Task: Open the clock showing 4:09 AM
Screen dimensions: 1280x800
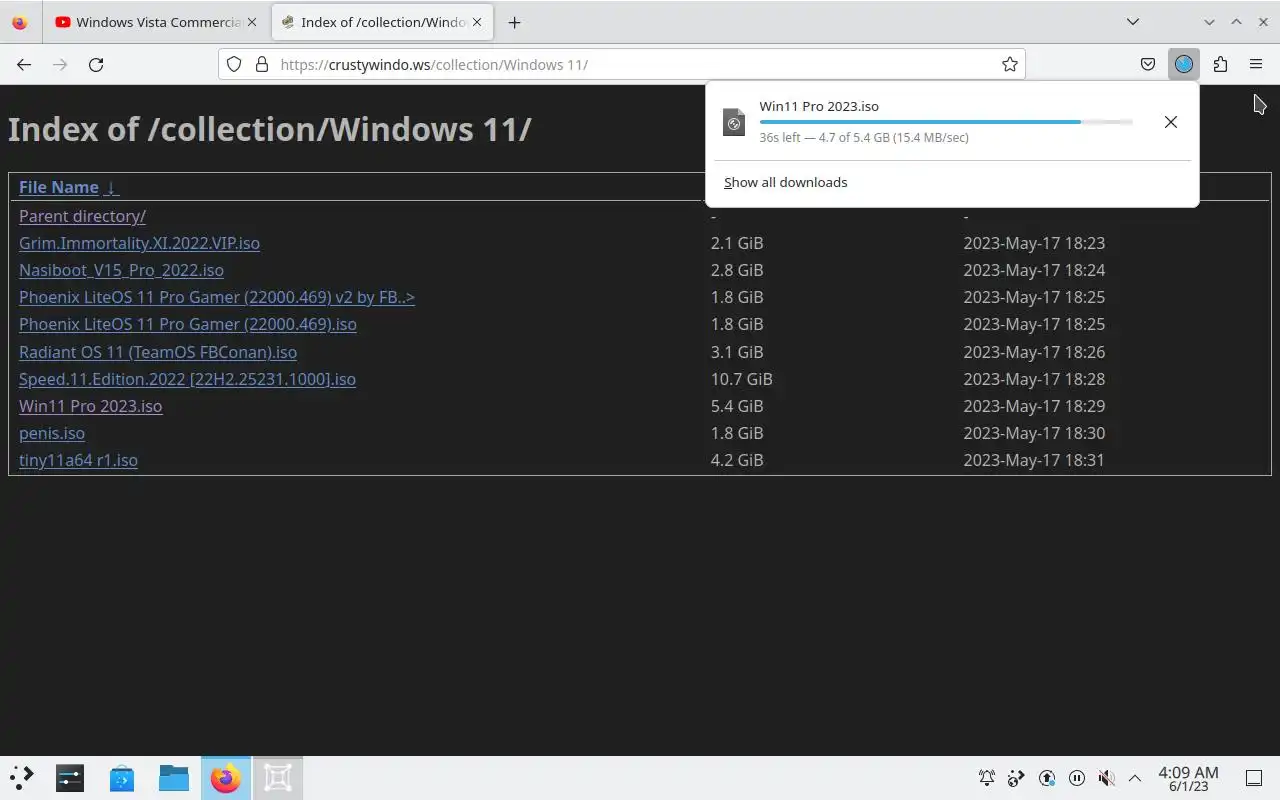Action: click(x=1188, y=778)
